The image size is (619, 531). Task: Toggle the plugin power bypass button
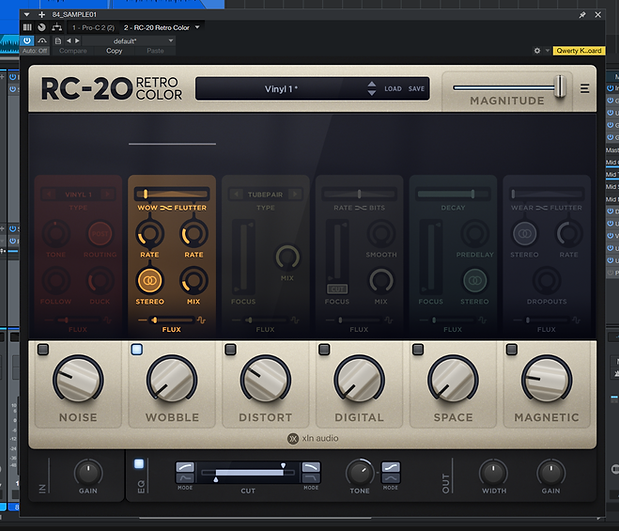(x=27, y=41)
